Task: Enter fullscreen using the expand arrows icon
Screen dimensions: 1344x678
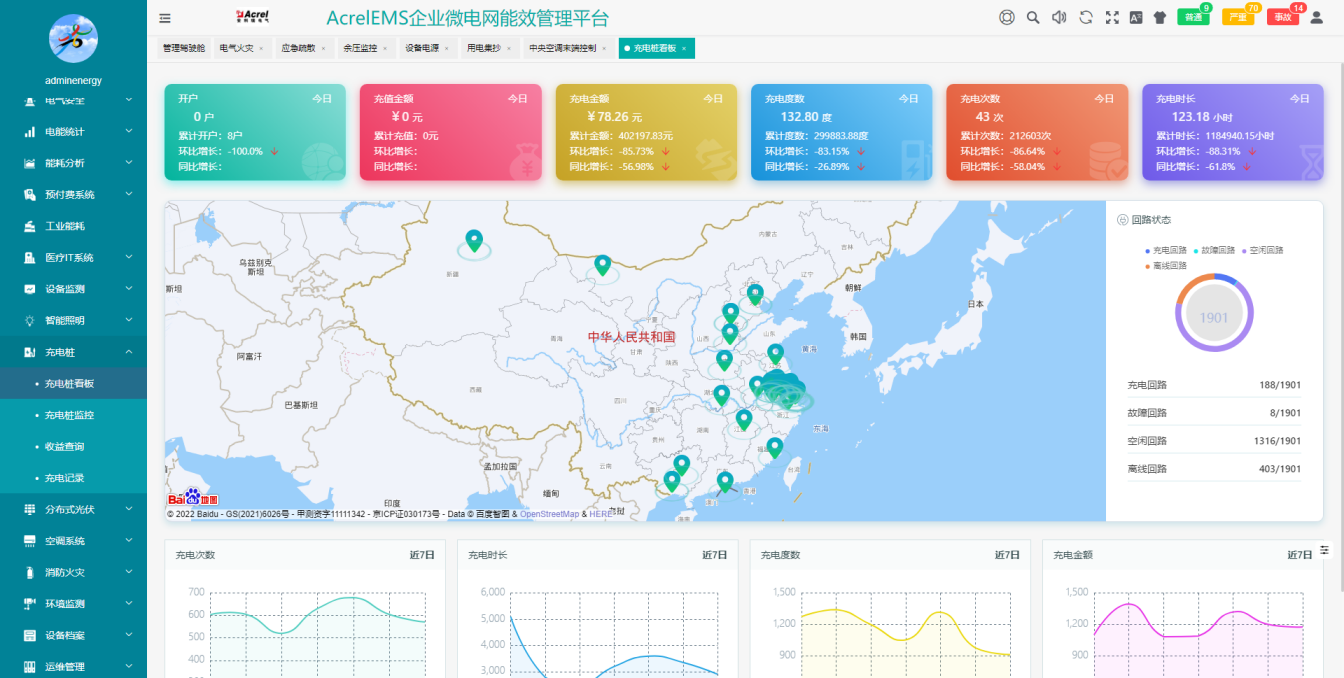Action: [1112, 17]
